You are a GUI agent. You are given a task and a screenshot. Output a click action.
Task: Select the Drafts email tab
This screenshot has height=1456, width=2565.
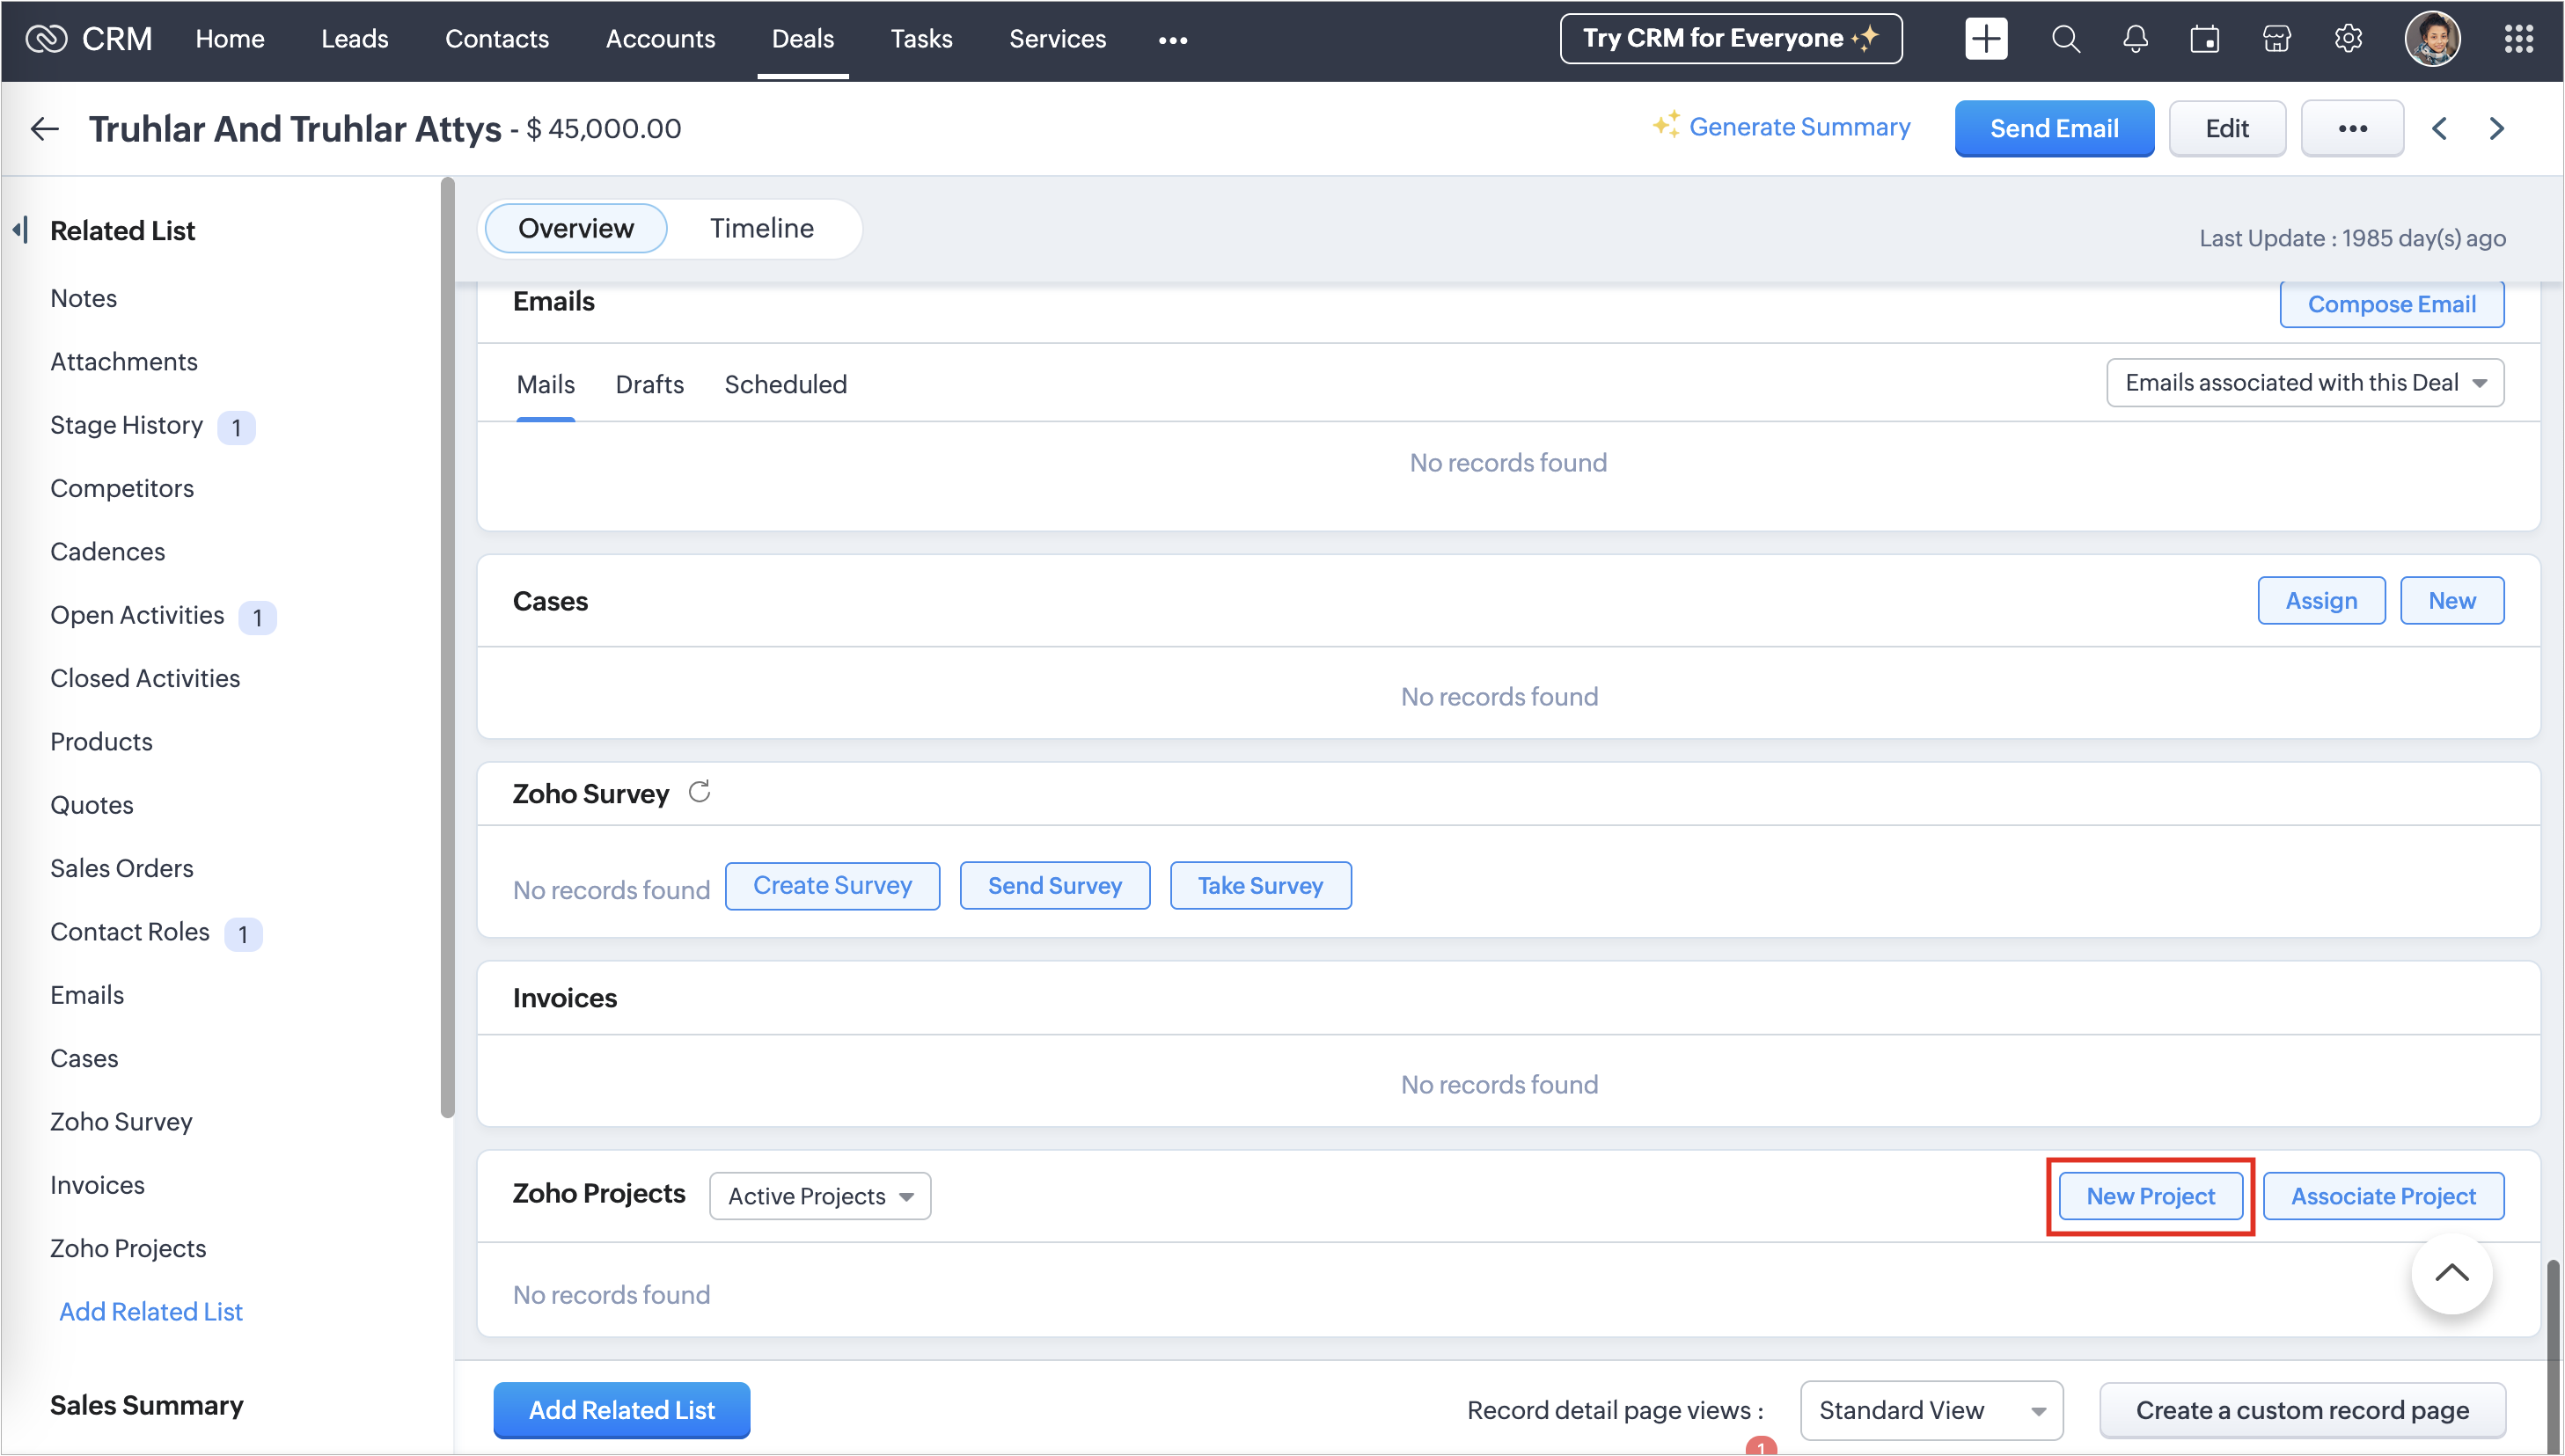(x=649, y=384)
